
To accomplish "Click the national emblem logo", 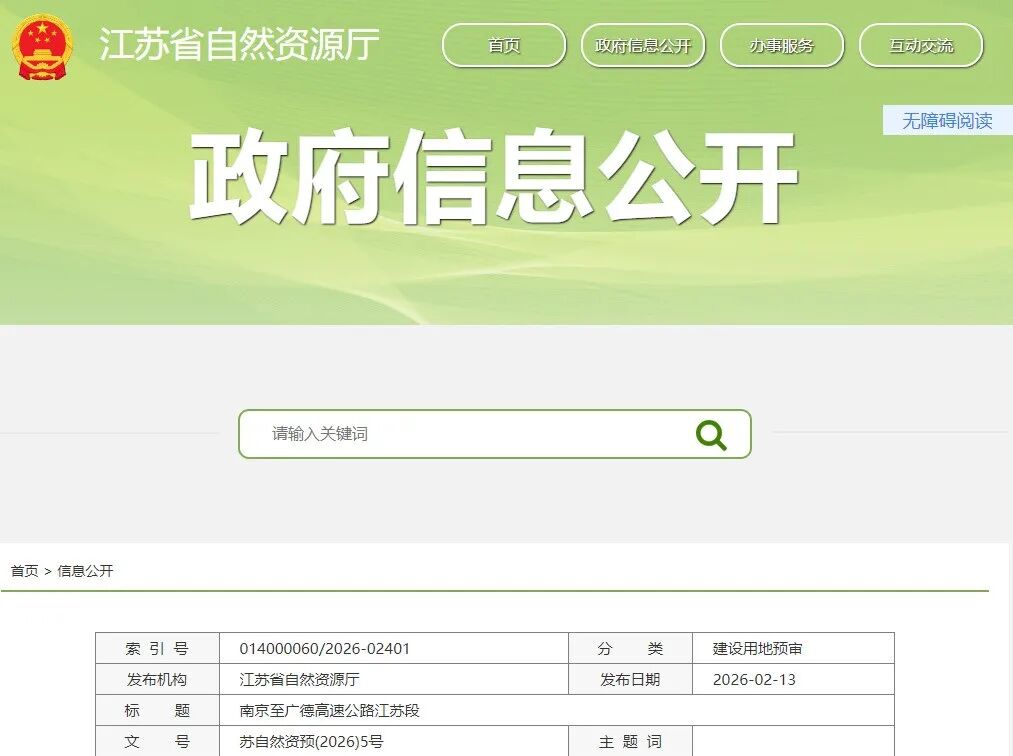I will 41,46.
